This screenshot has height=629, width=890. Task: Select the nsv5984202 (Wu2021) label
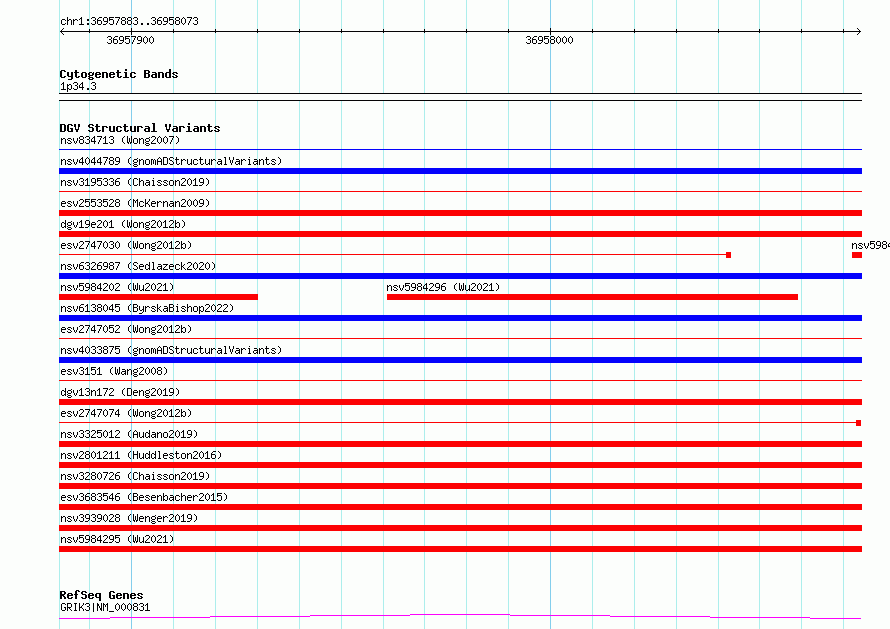point(117,287)
